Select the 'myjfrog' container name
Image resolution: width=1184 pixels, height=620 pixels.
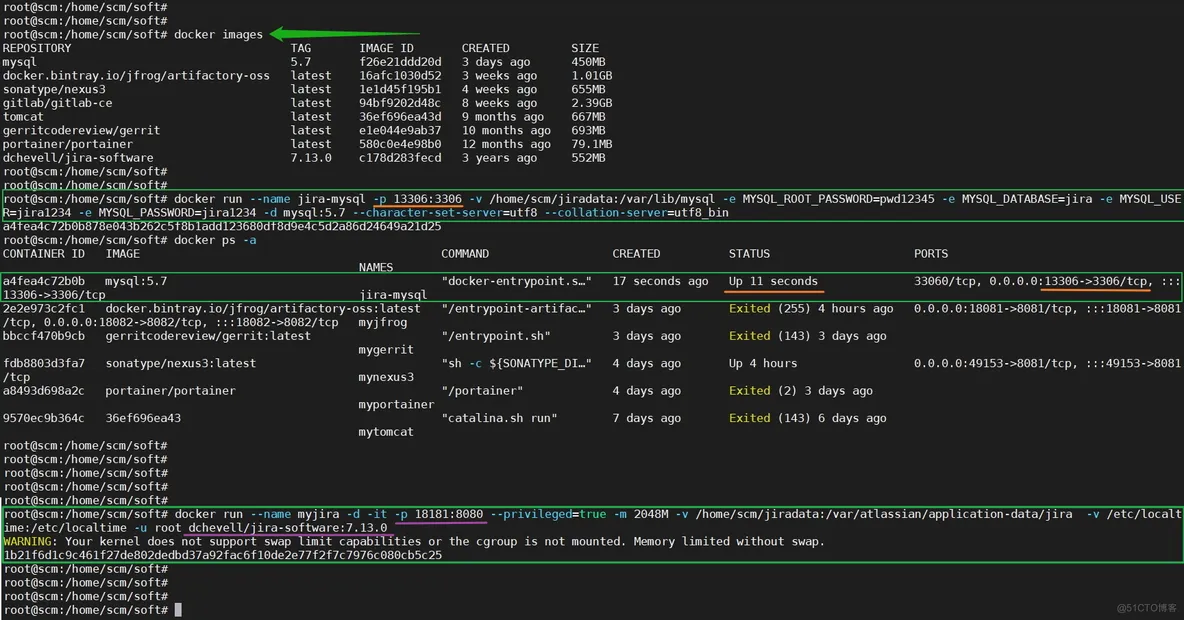383,322
